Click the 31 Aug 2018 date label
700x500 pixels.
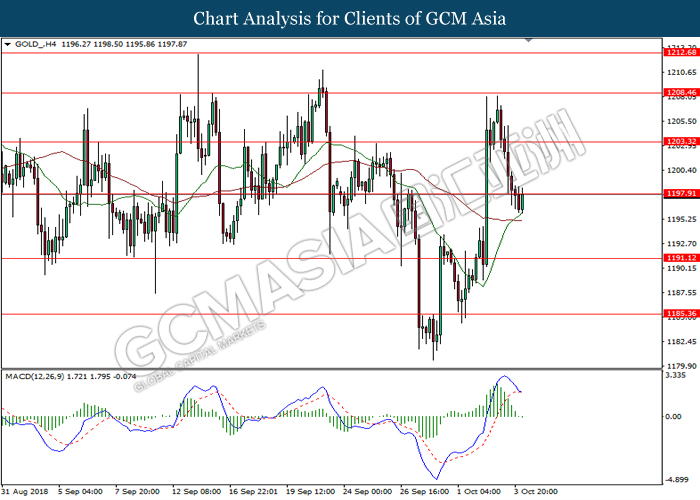25,492
